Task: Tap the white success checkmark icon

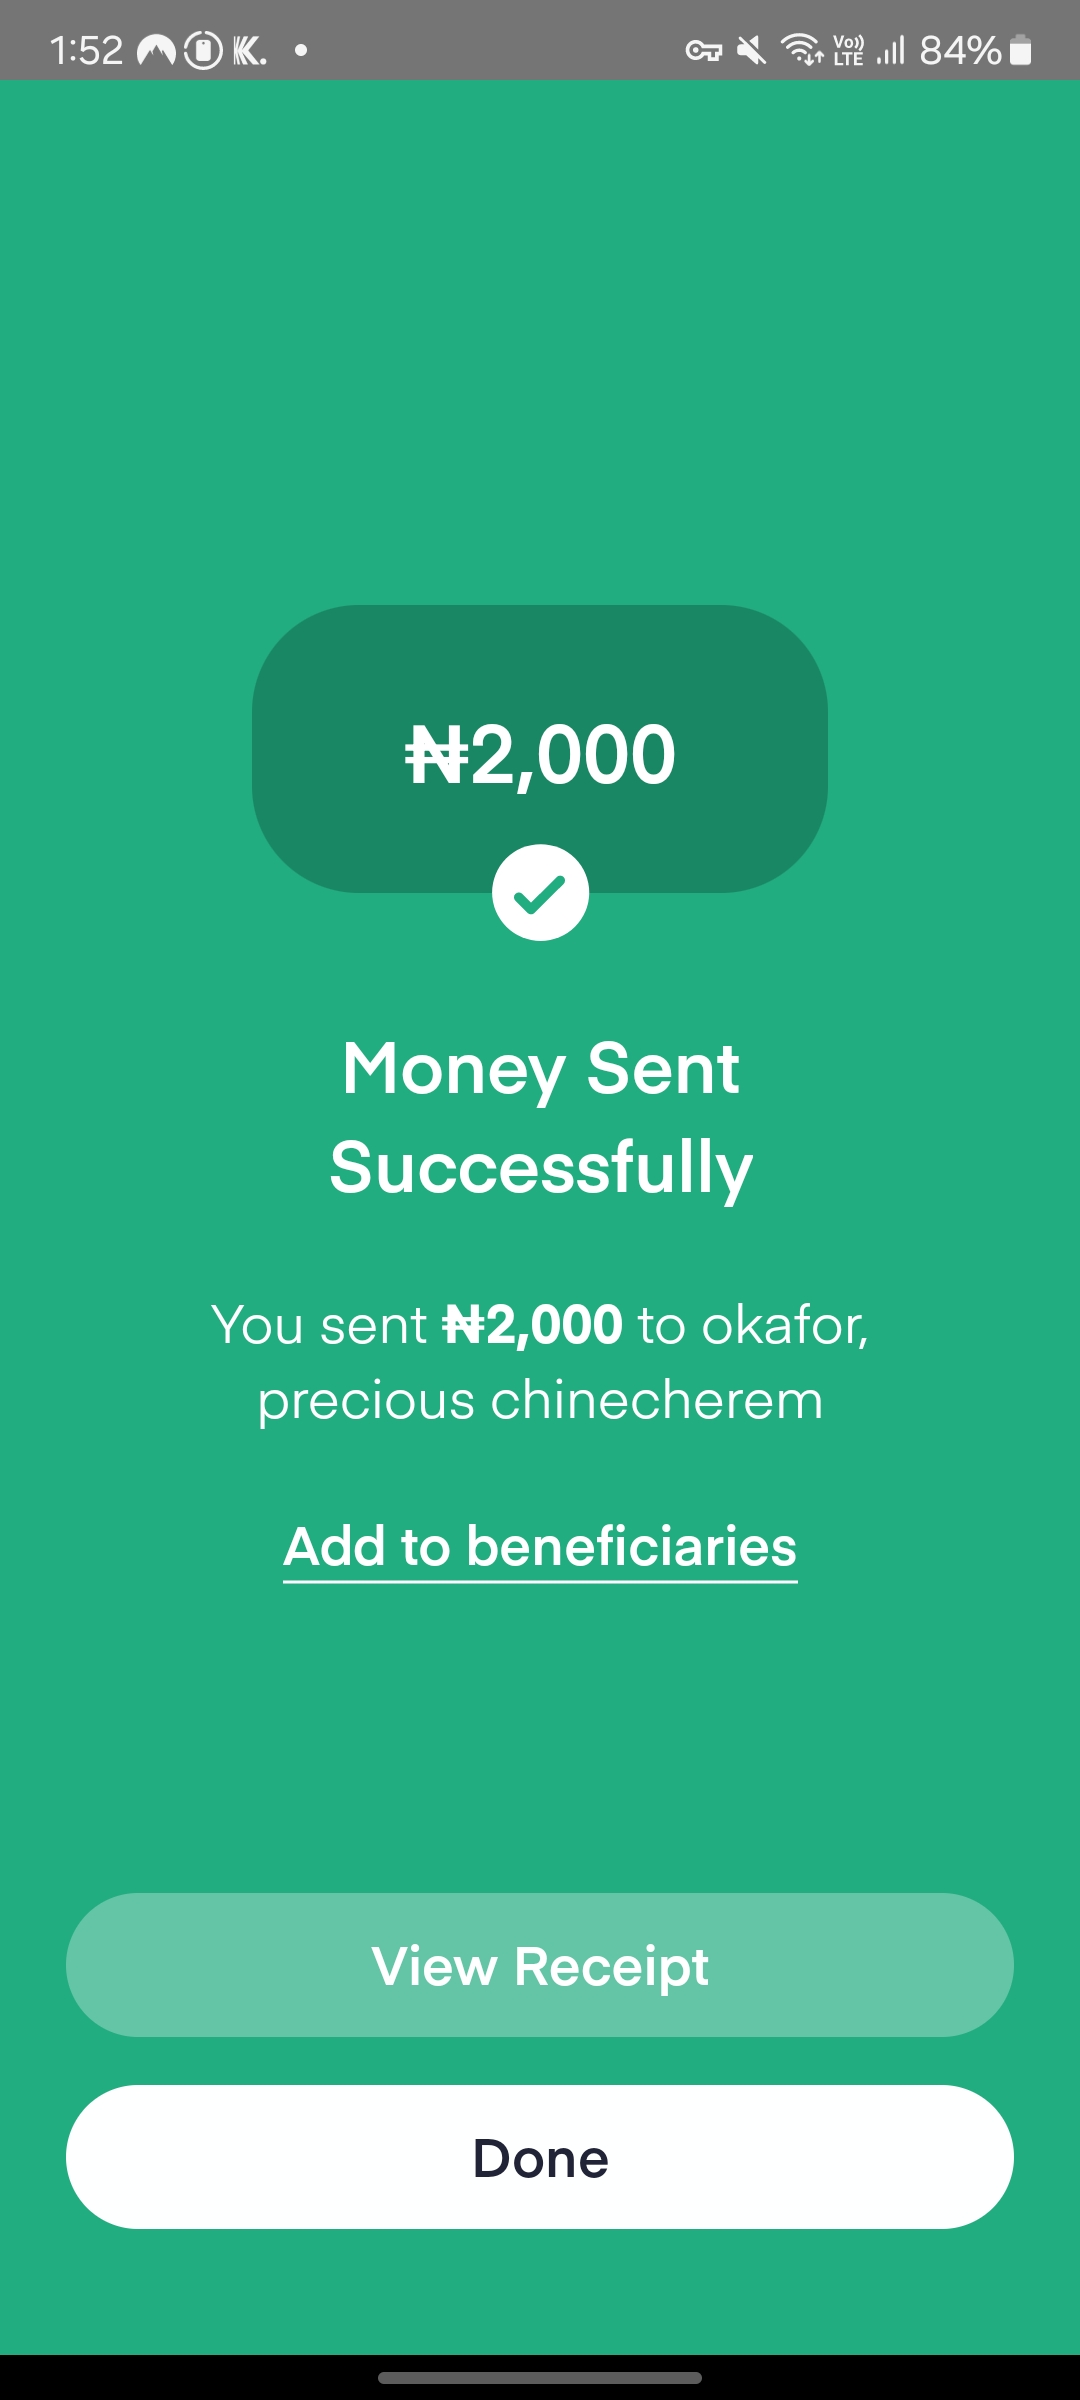Action: pos(540,893)
